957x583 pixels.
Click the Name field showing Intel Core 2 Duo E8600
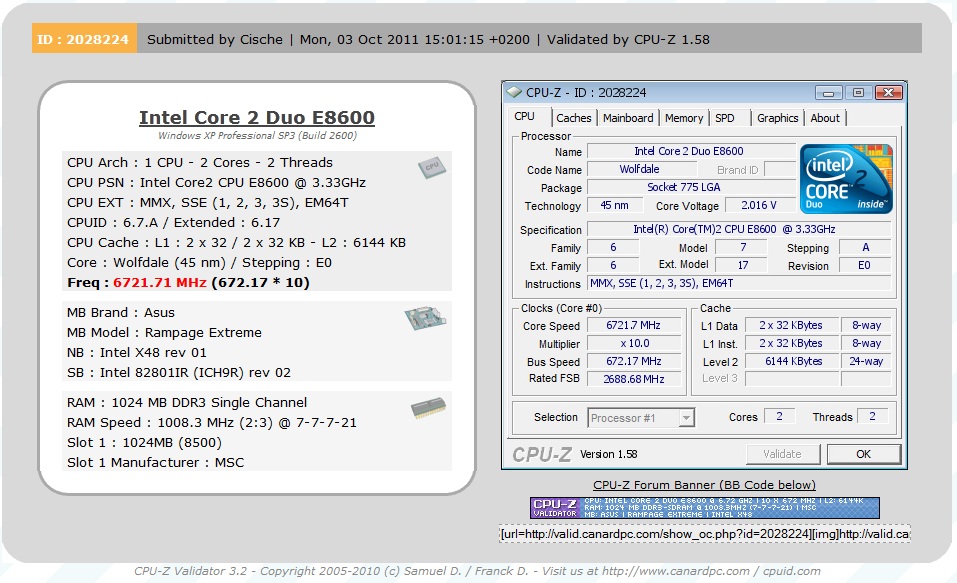691,151
